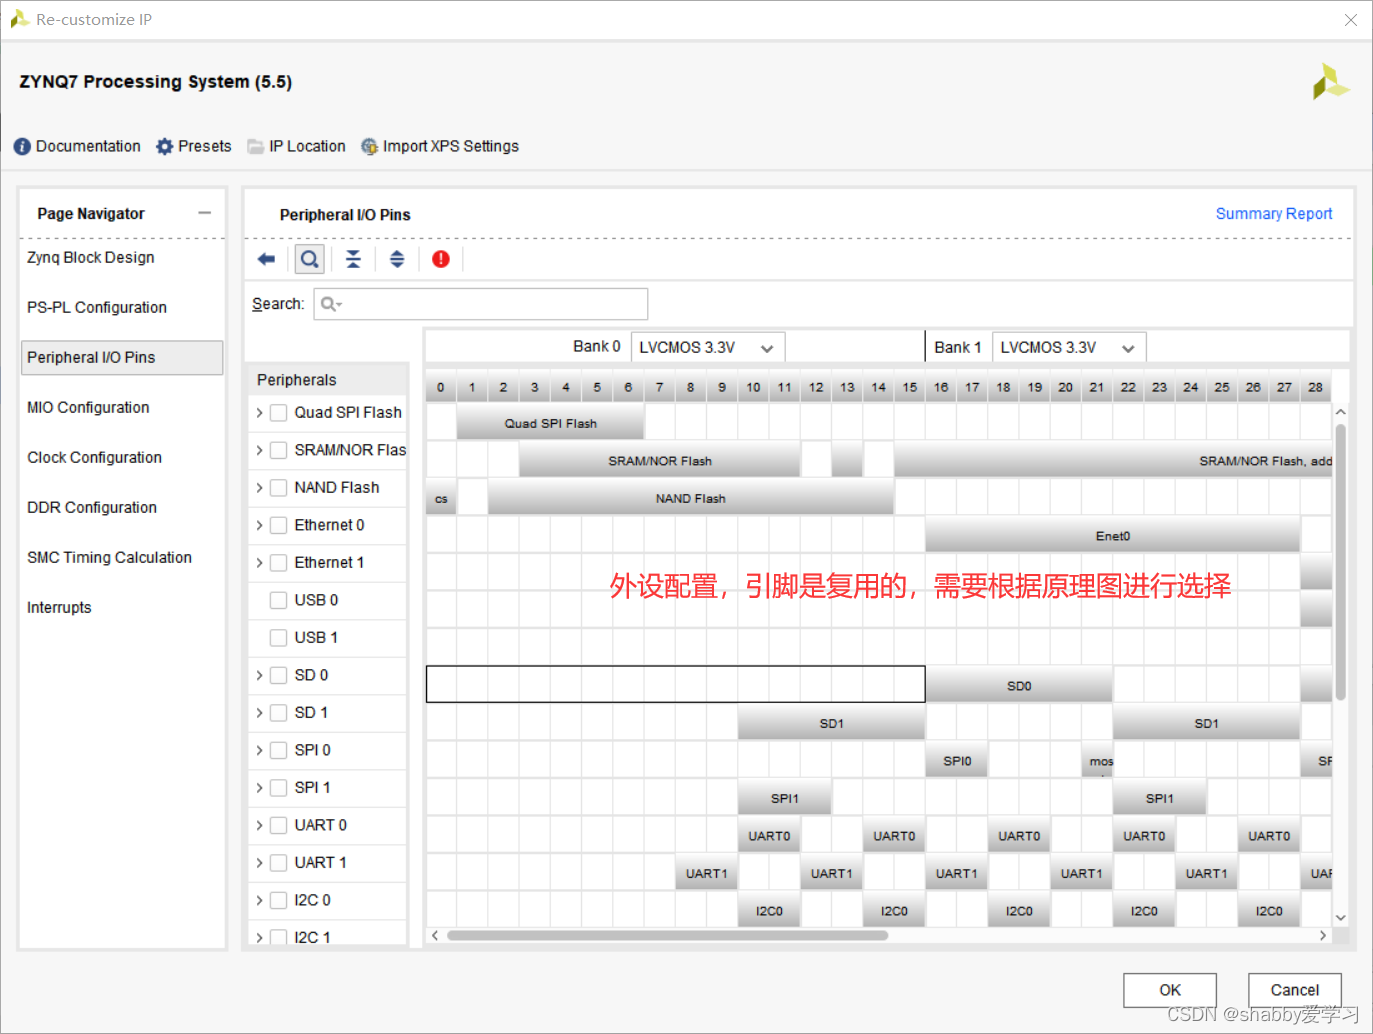Enable the USB 1 checkbox

point(279,638)
